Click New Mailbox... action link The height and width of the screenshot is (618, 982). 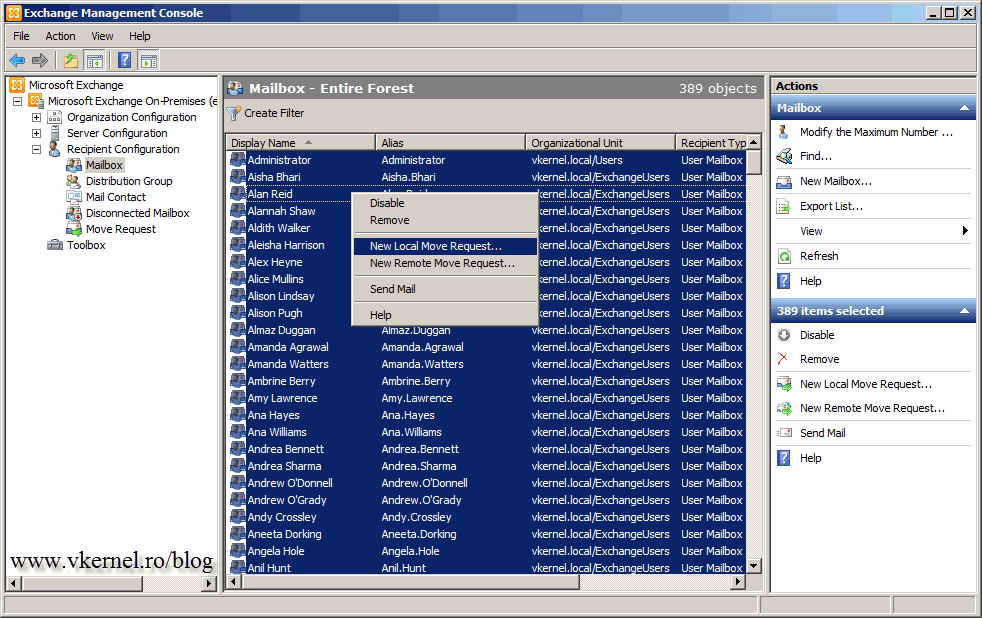tap(835, 182)
